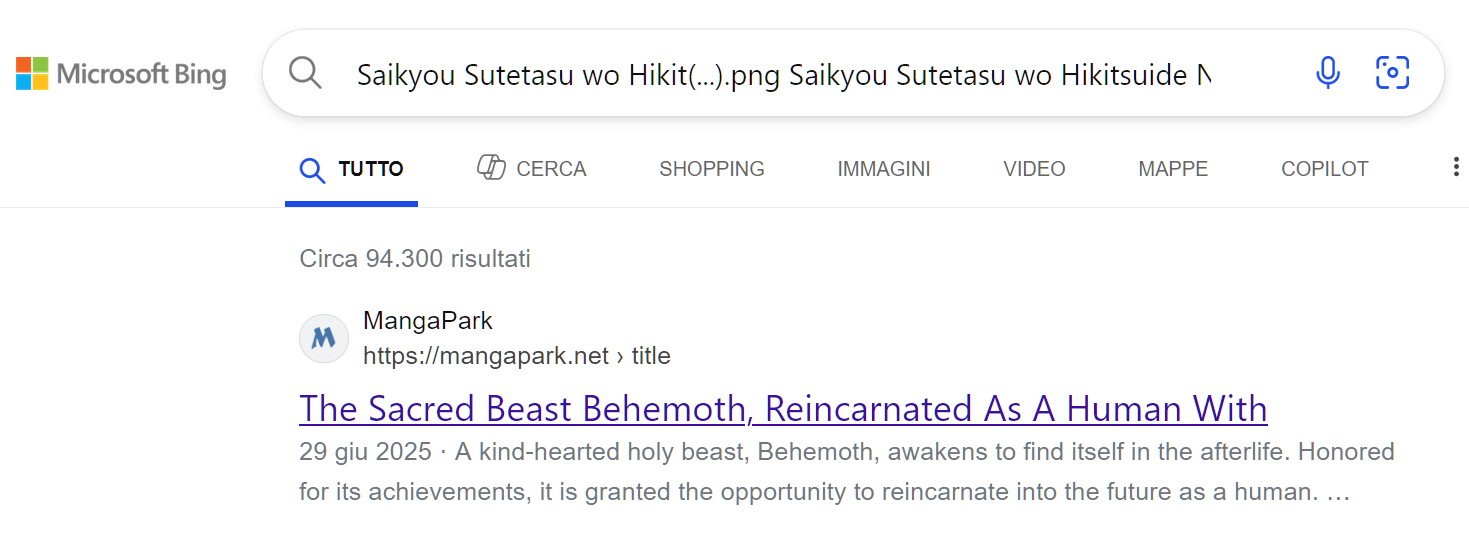Image resolution: width=1469 pixels, height=541 pixels.
Task: Click the magnifying glass search icon
Action: (305, 73)
